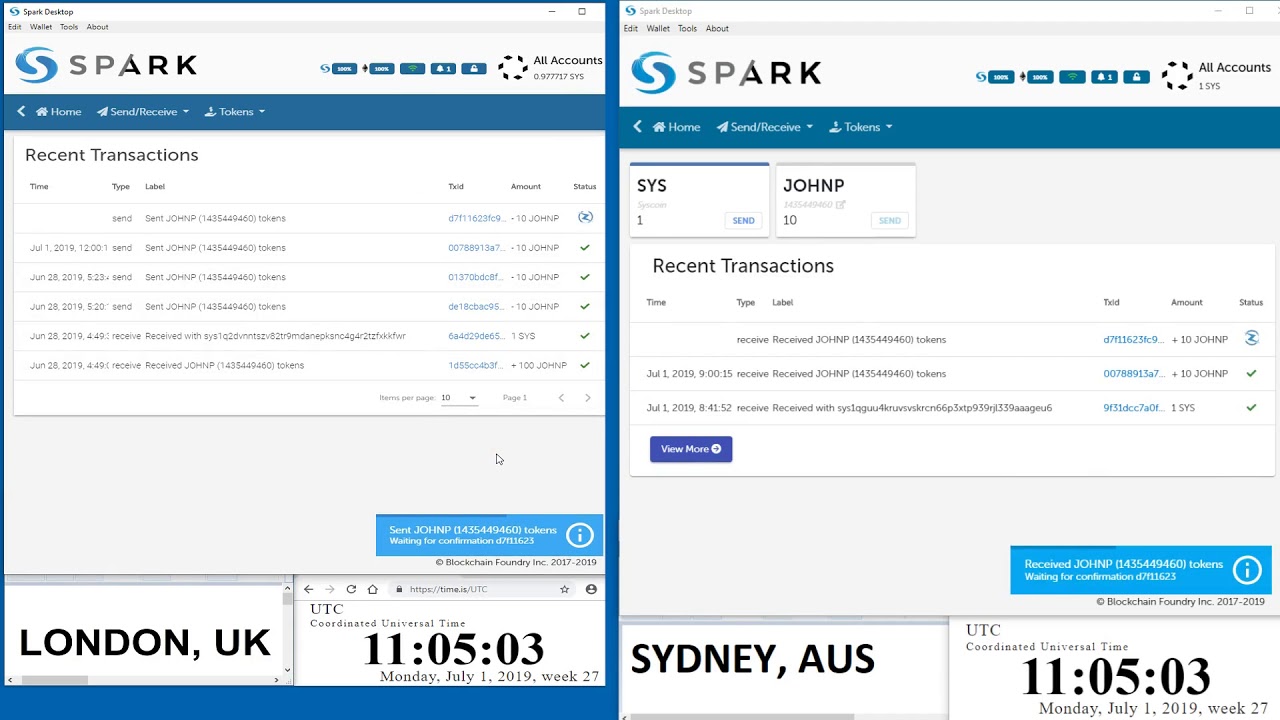Open the Items per page dropdown showing 10

pos(459,398)
